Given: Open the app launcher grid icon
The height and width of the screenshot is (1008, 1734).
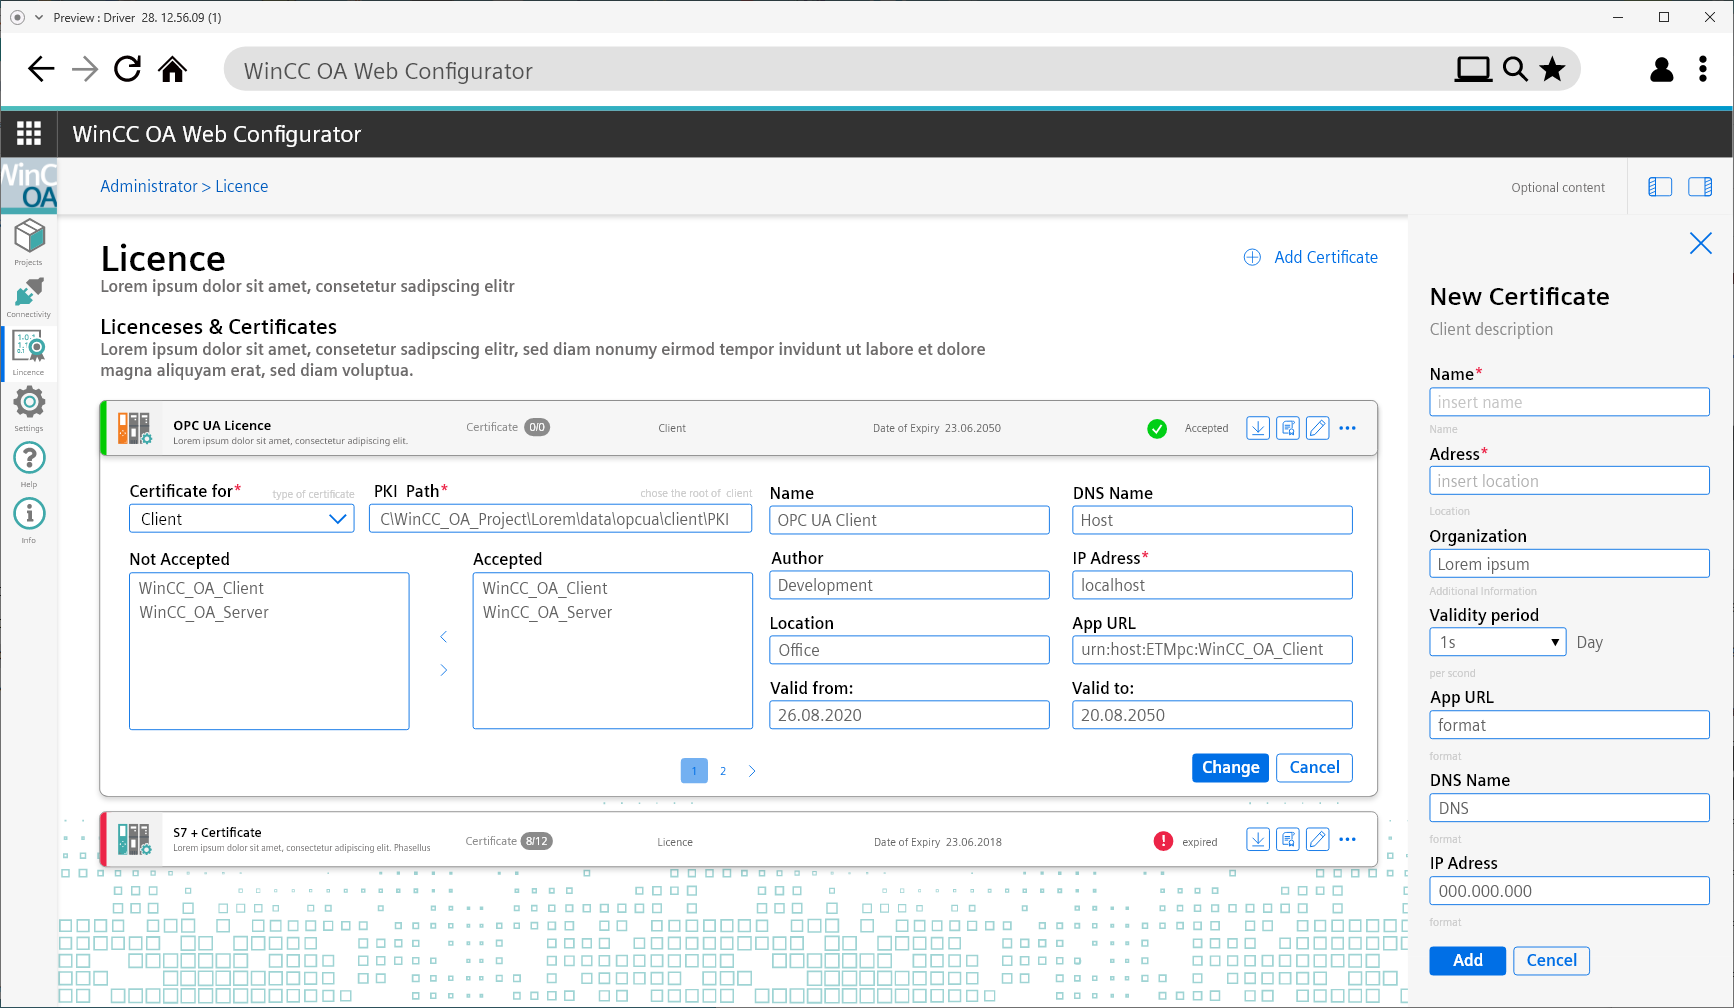Looking at the screenshot, I should click(x=29, y=134).
